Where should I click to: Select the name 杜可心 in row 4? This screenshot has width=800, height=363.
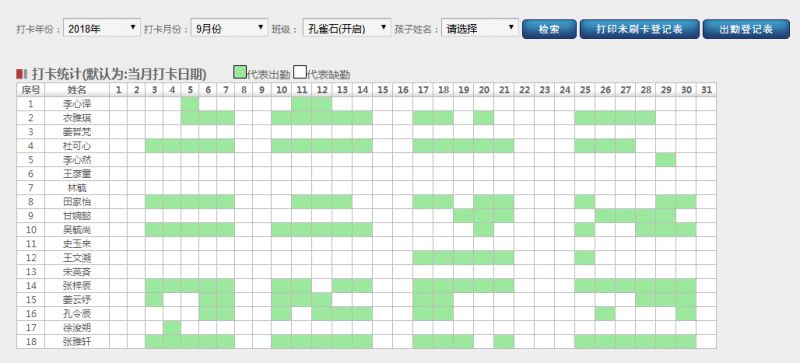pos(77,146)
